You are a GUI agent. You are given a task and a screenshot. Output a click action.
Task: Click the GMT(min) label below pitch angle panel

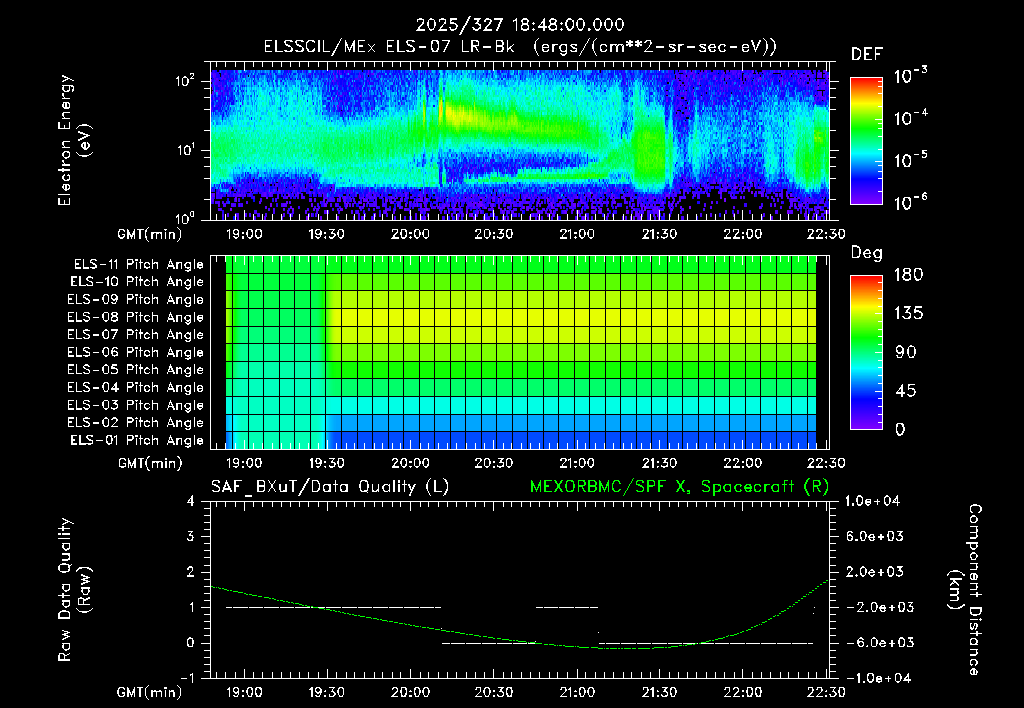(x=150, y=463)
